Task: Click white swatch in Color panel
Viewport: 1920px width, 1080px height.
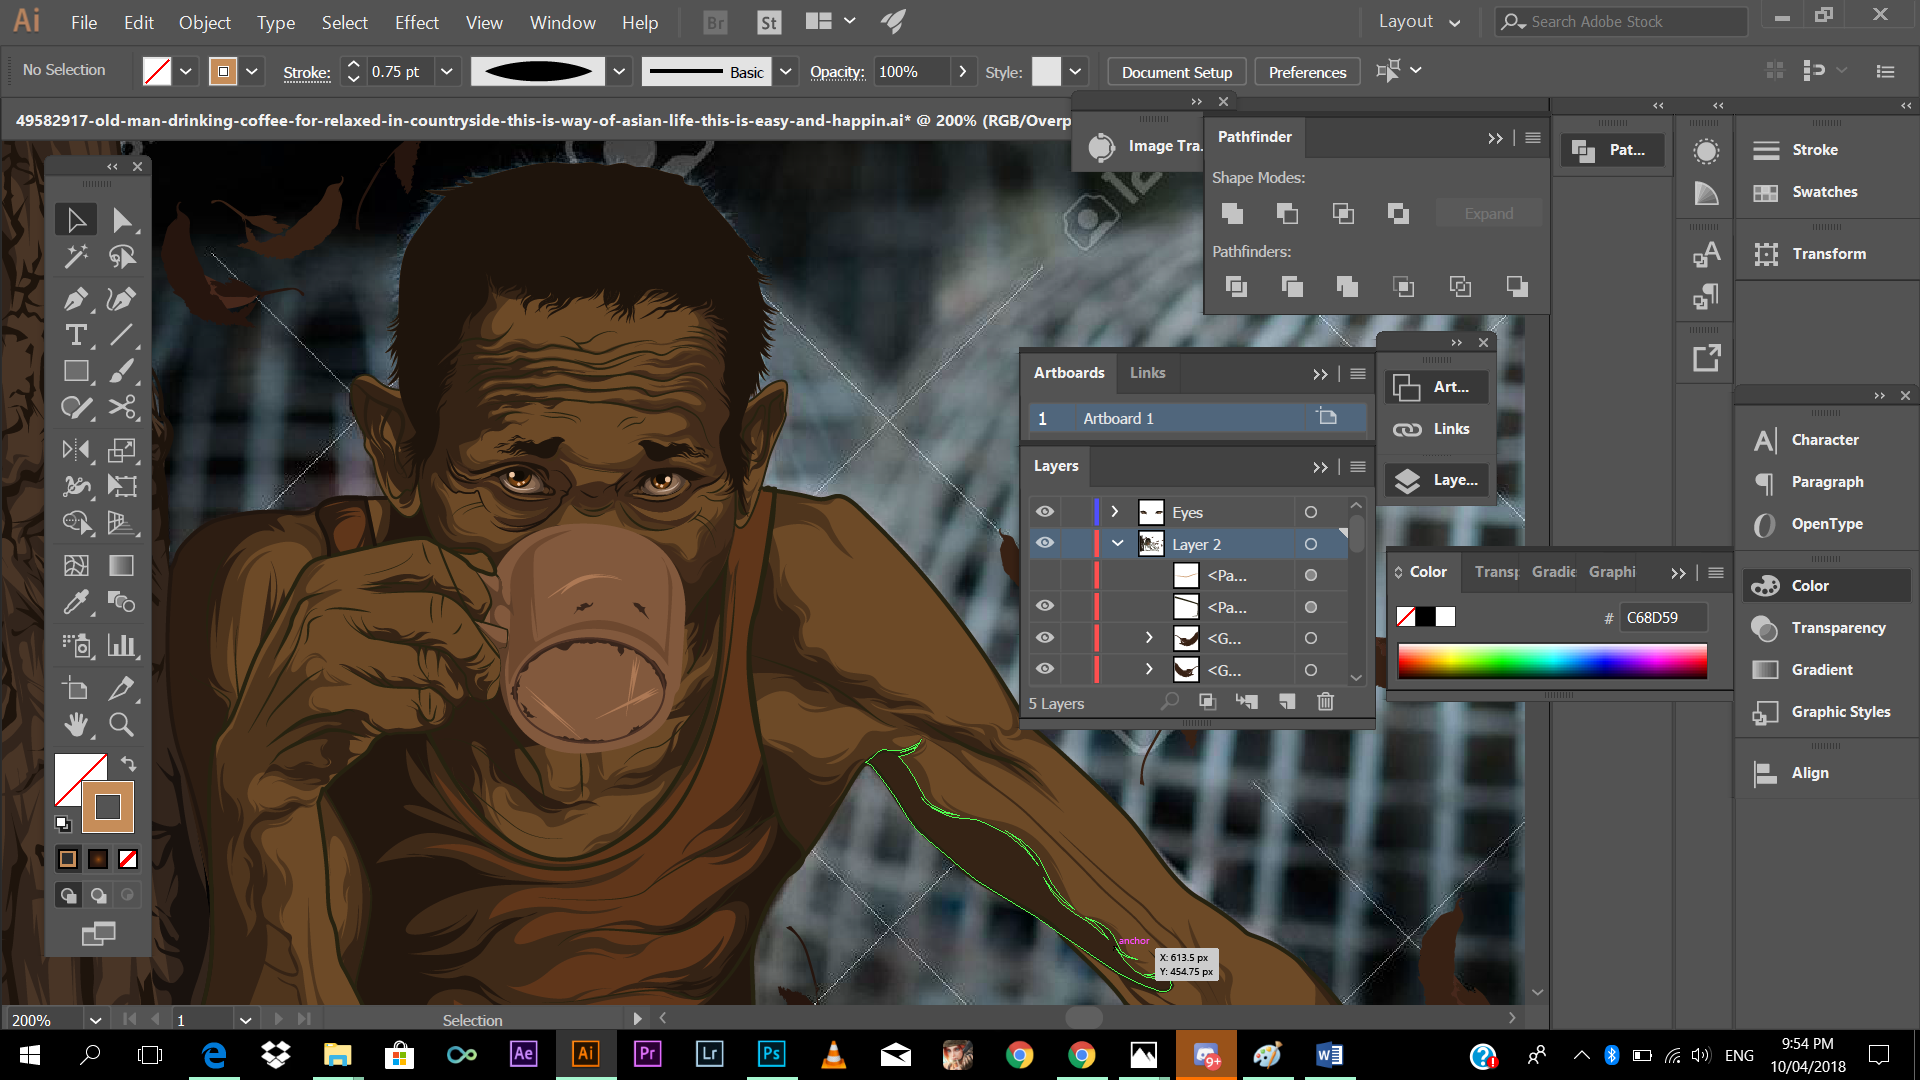Action: [x=1445, y=617]
